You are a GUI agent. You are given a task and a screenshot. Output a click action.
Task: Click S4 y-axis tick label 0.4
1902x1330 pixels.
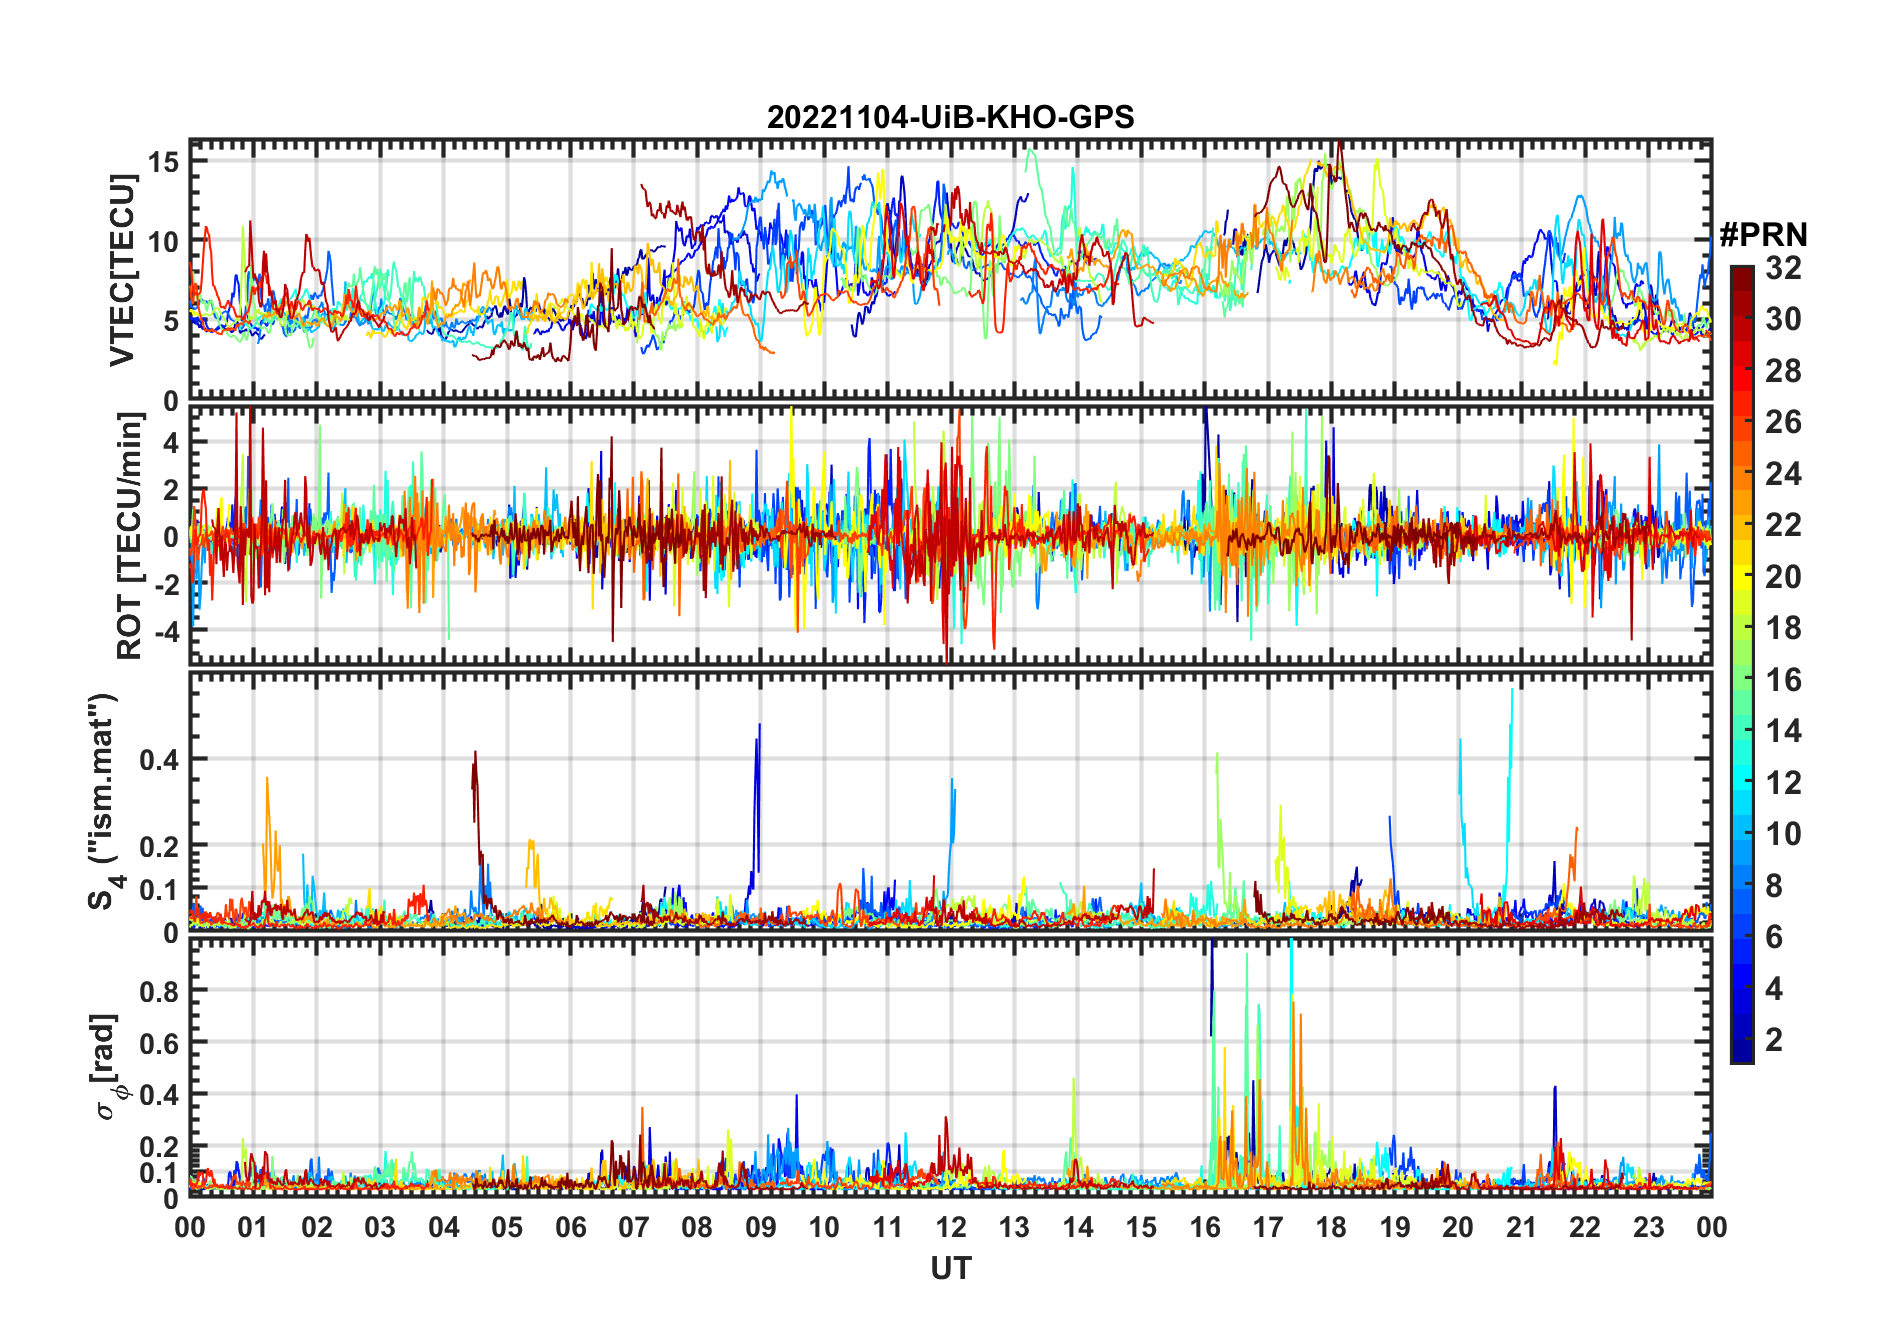click(159, 759)
